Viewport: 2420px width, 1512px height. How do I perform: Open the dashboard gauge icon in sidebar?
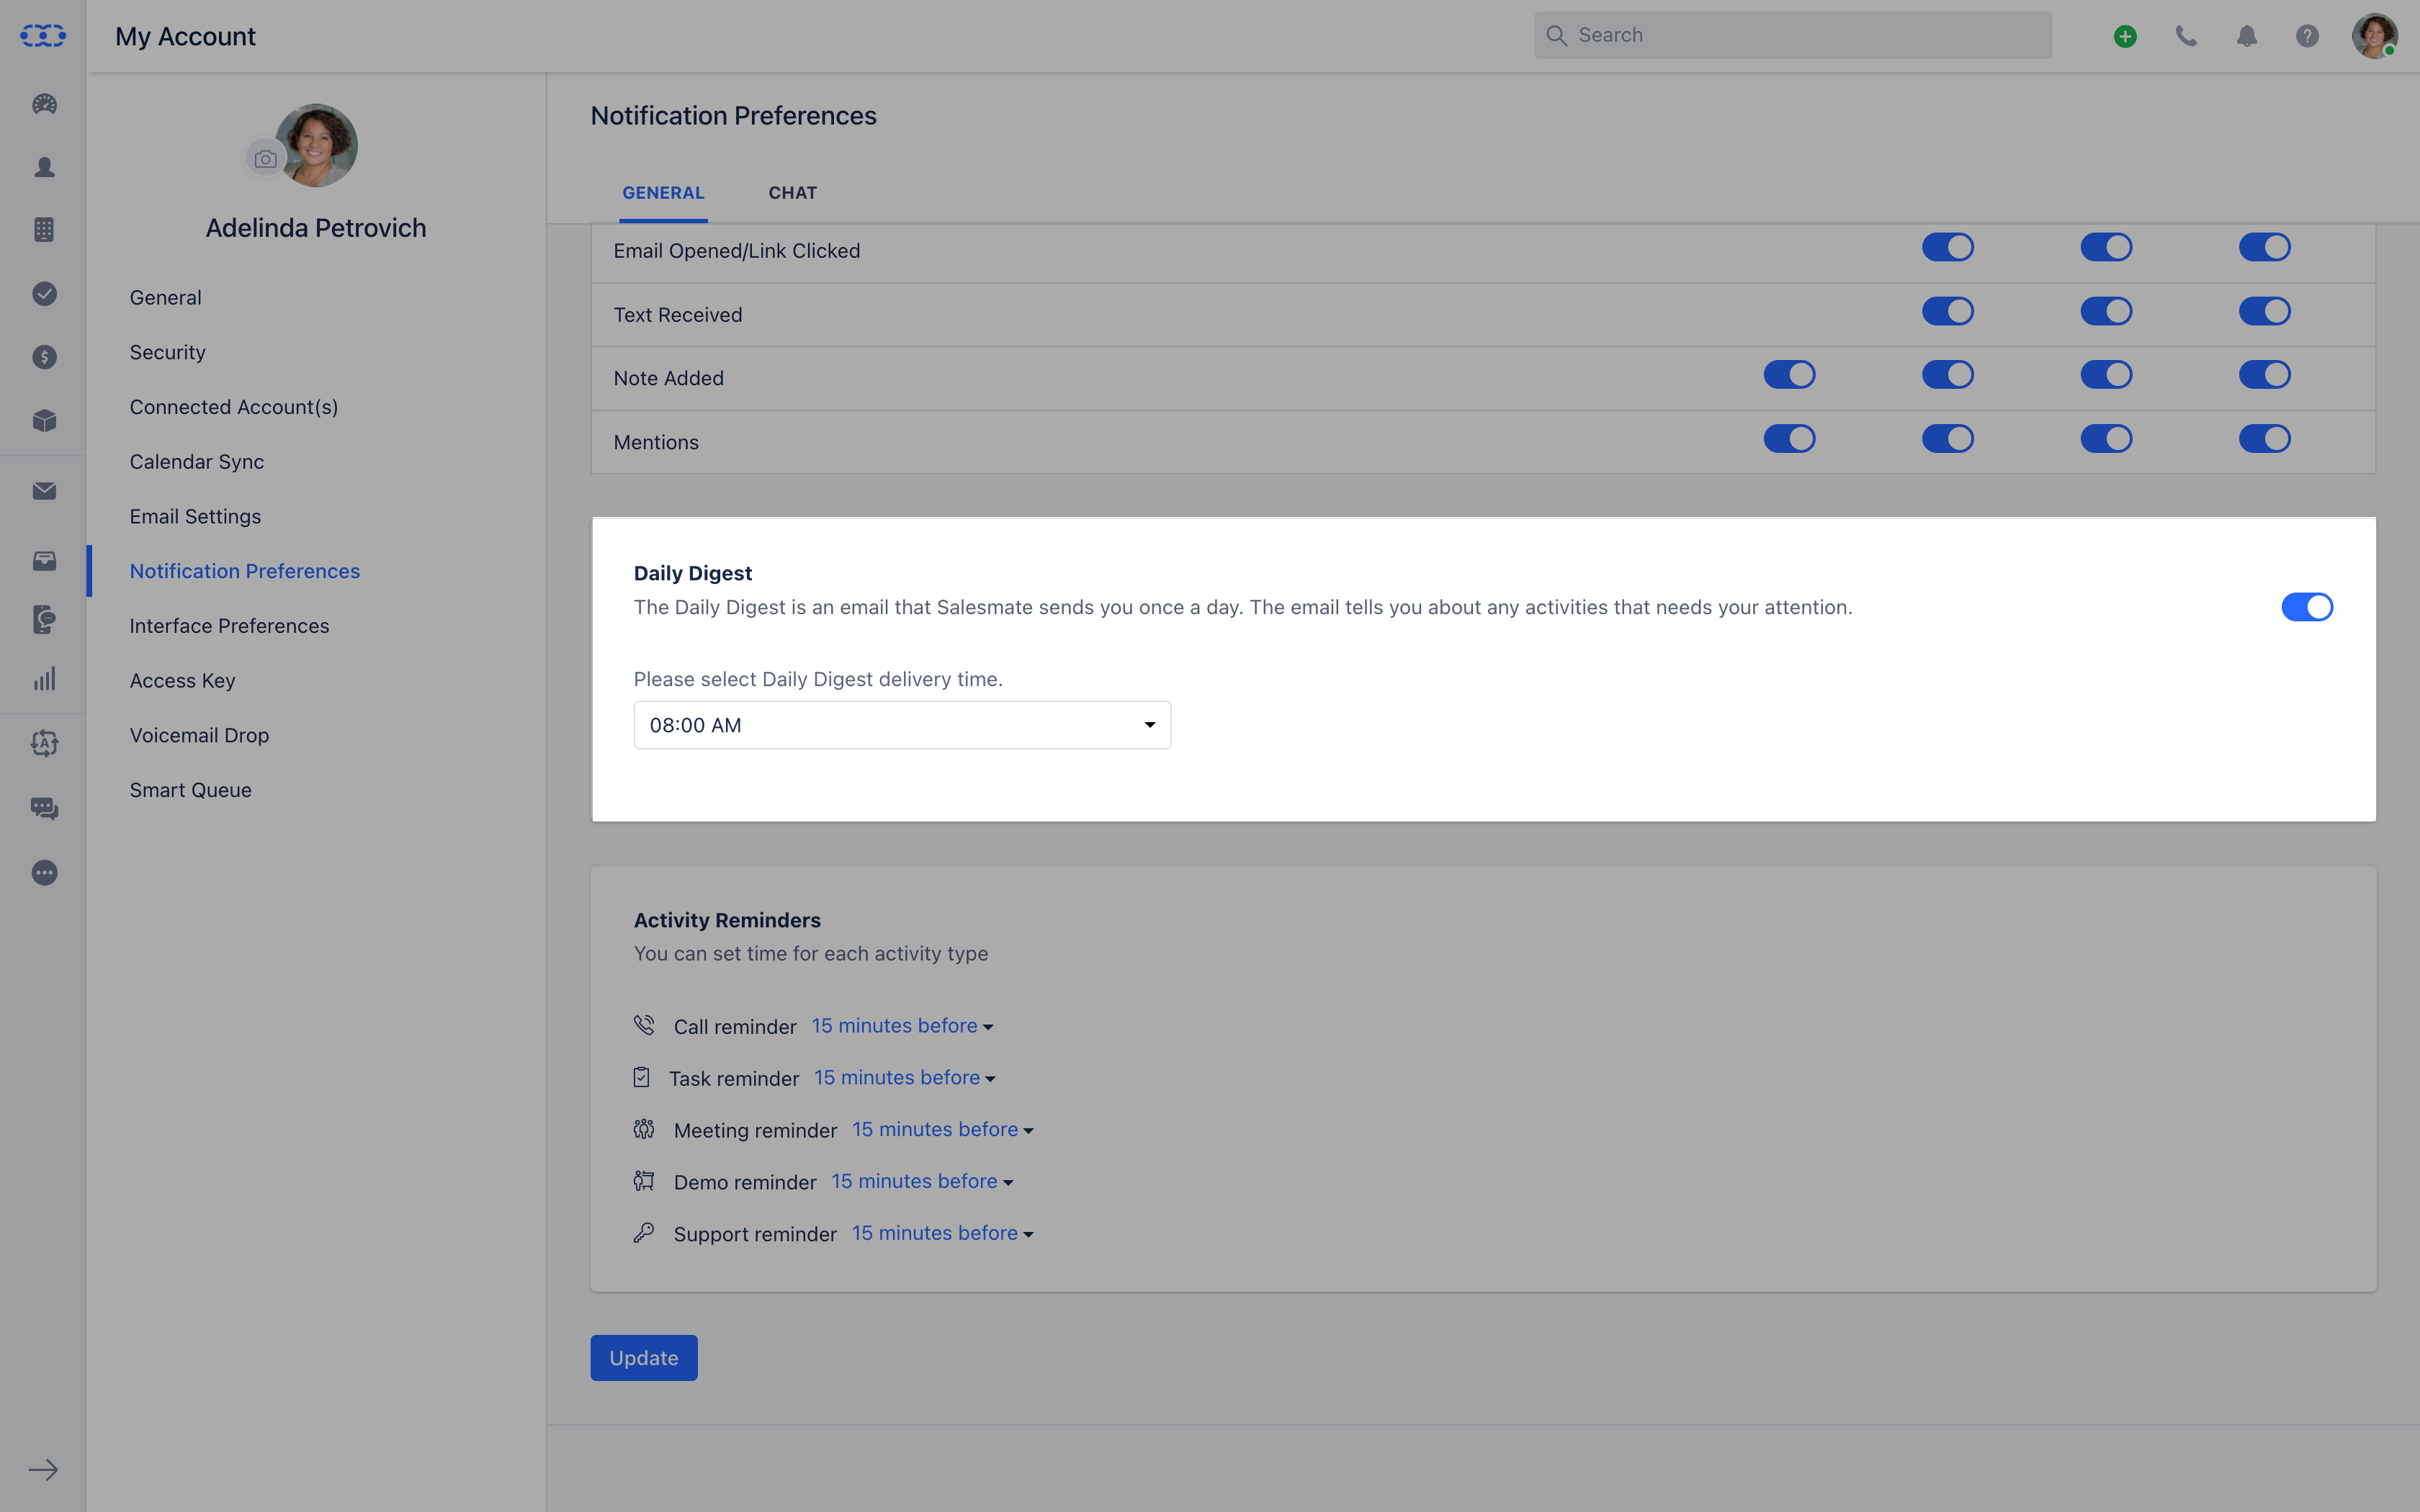coord(44,104)
